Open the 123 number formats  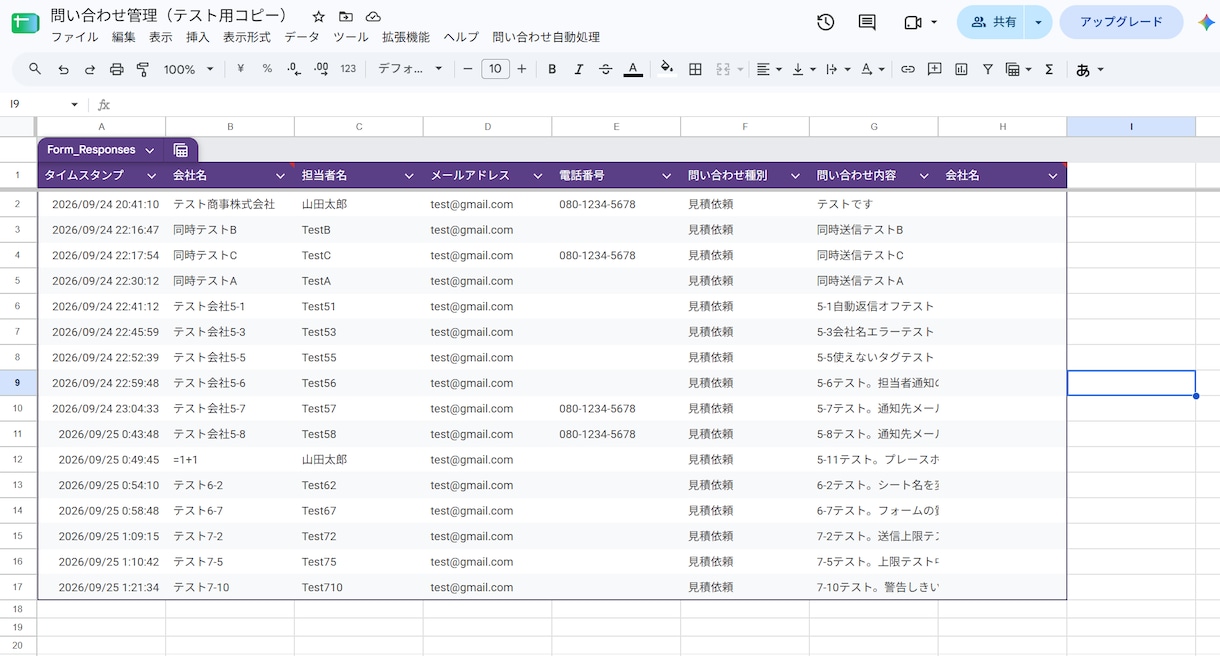pos(348,69)
